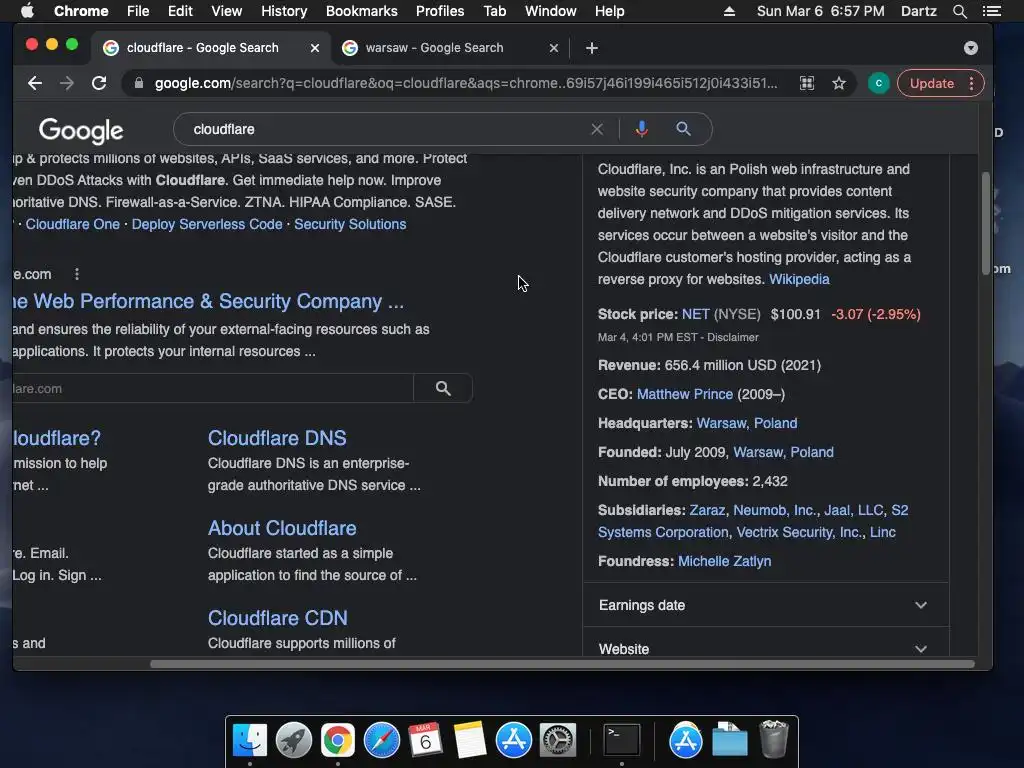
Task: Click Warsaw, Poland in Headquarters row
Action: [x=747, y=423]
